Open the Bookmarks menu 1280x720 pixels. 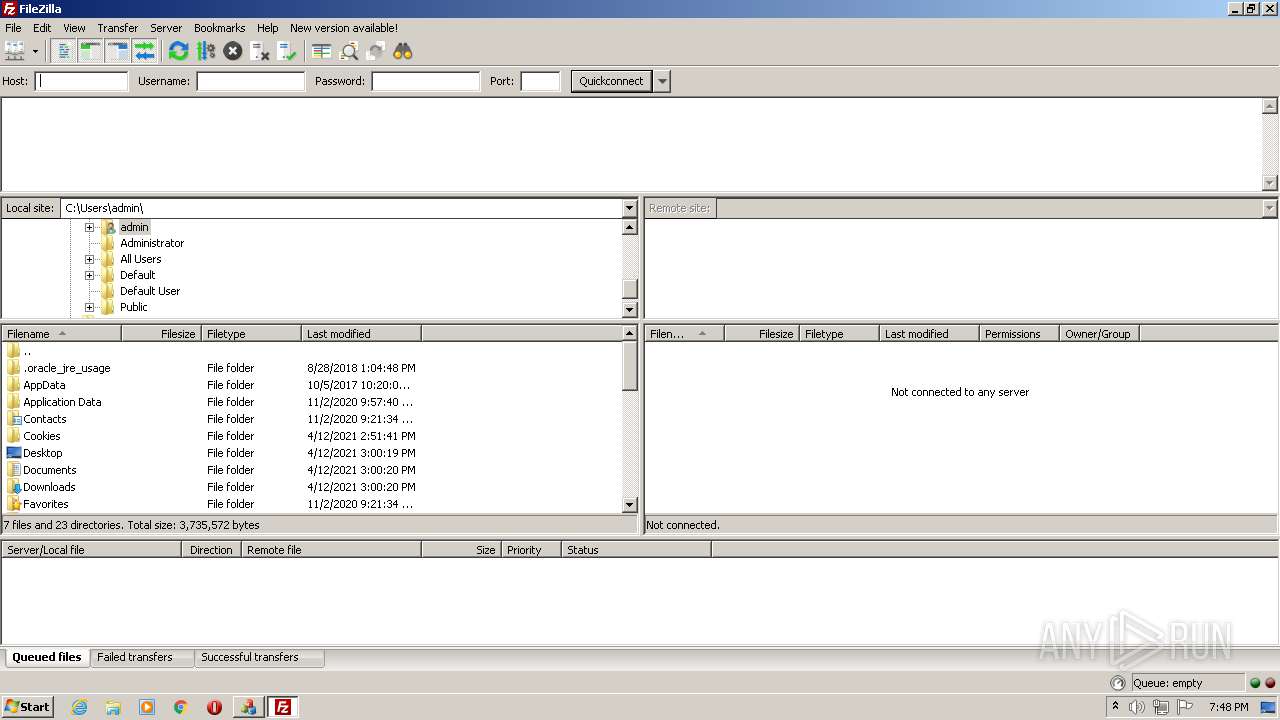(x=220, y=28)
